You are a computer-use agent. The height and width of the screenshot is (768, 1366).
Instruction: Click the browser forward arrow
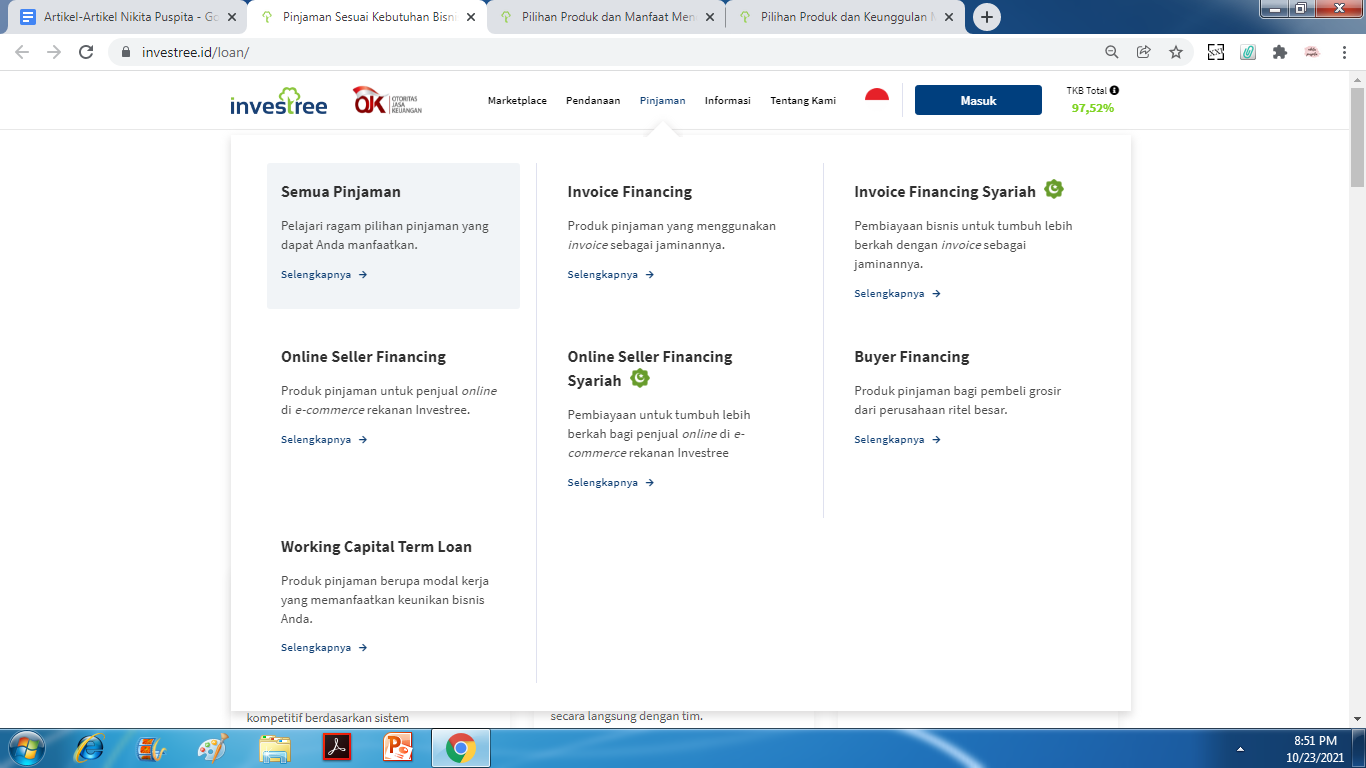pyautogui.click(x=54, y=52)
